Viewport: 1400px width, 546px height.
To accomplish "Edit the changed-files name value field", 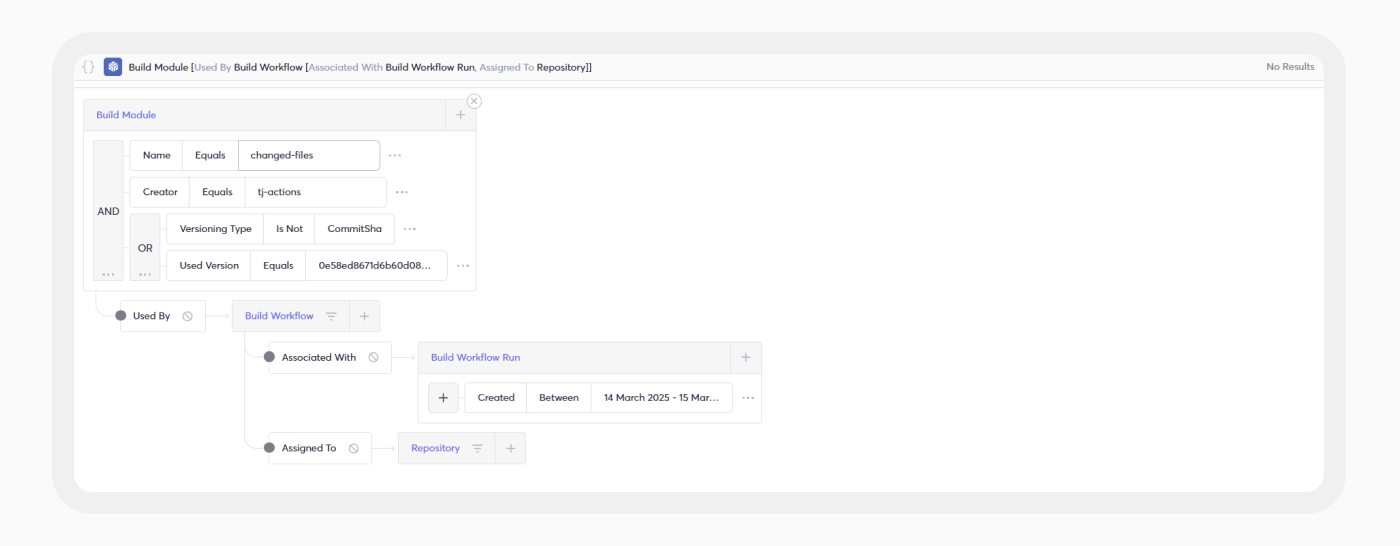I will click(x=308, y=156).
